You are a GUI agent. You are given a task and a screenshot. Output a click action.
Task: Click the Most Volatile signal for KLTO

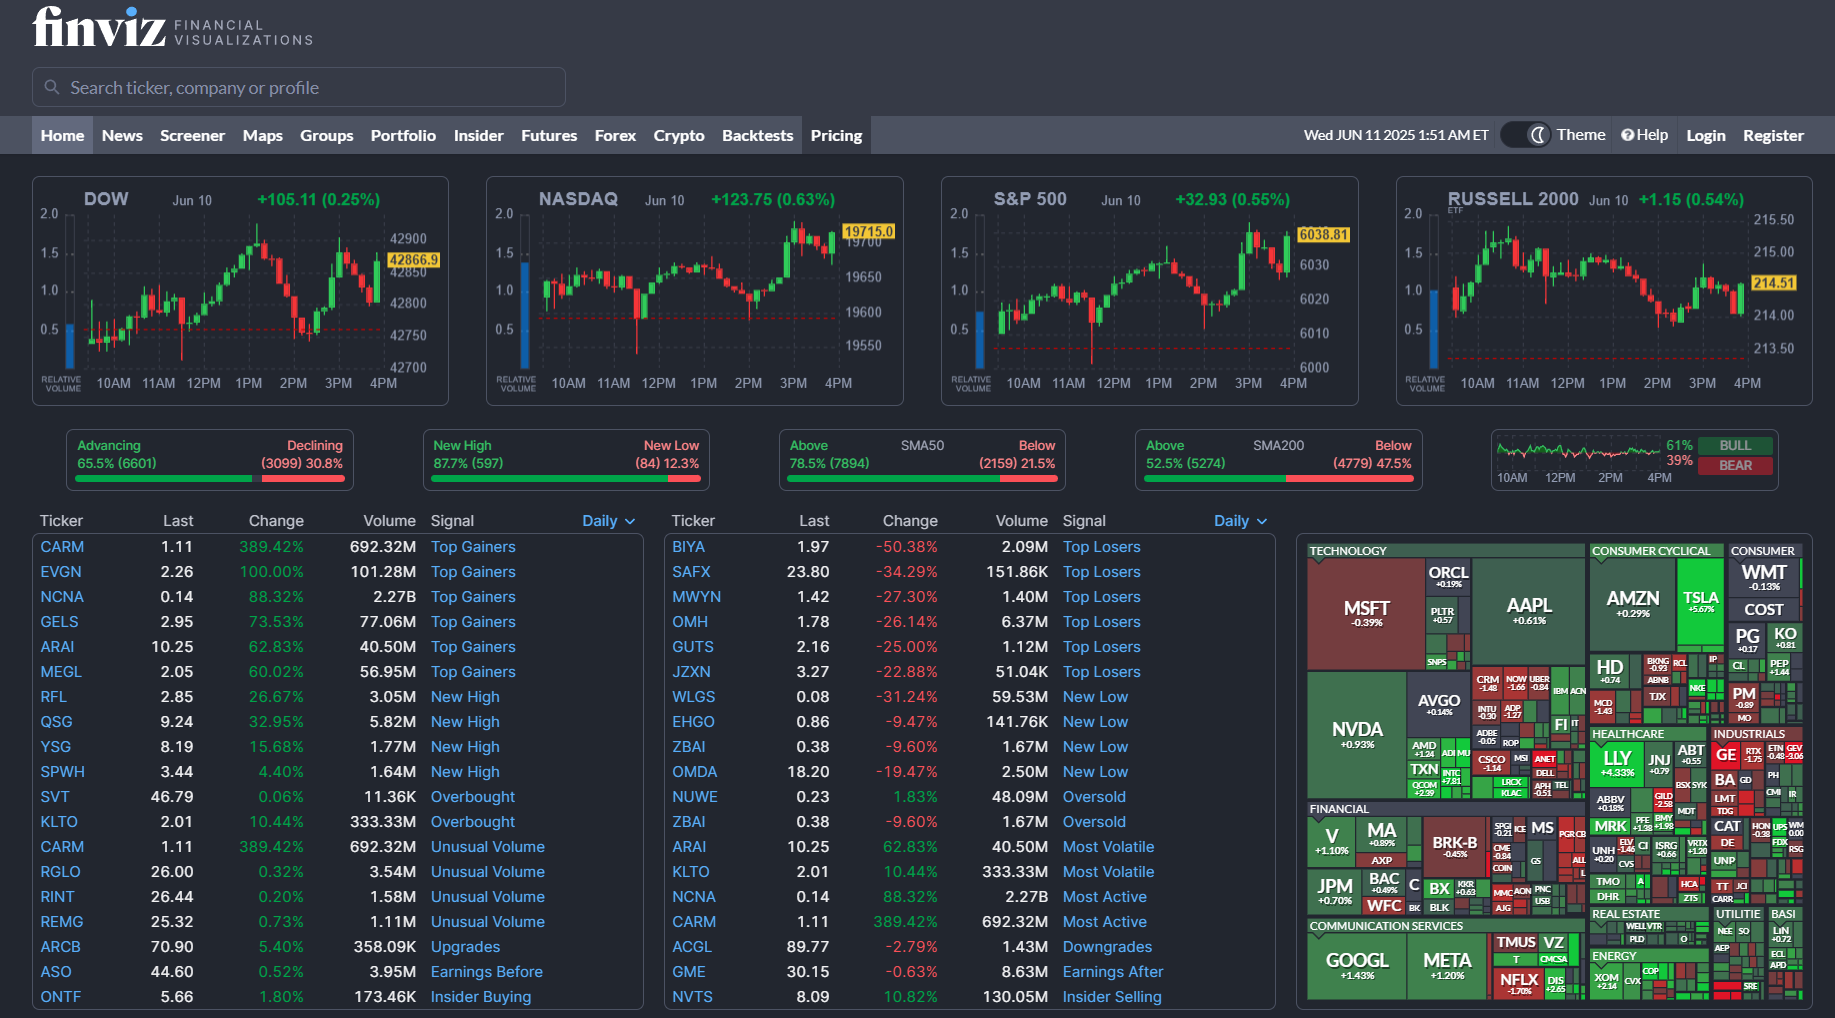point(1108,872)
